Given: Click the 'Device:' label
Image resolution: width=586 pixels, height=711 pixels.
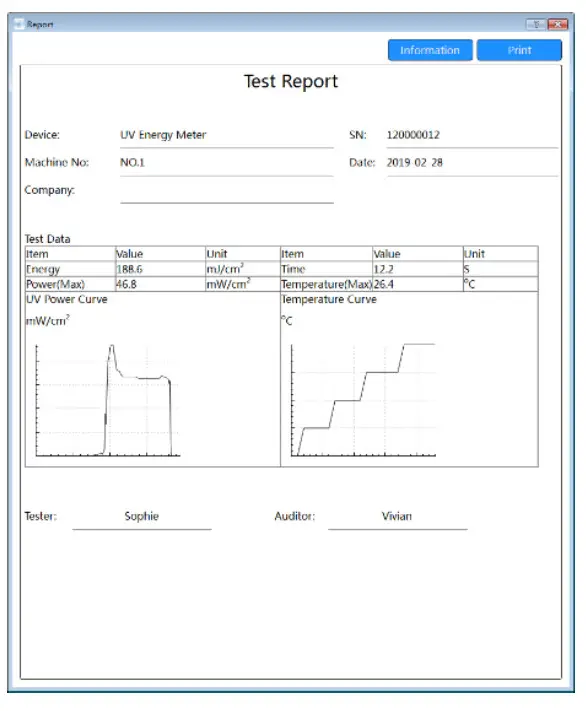Looking at the screenshot, I should (42, 135).
